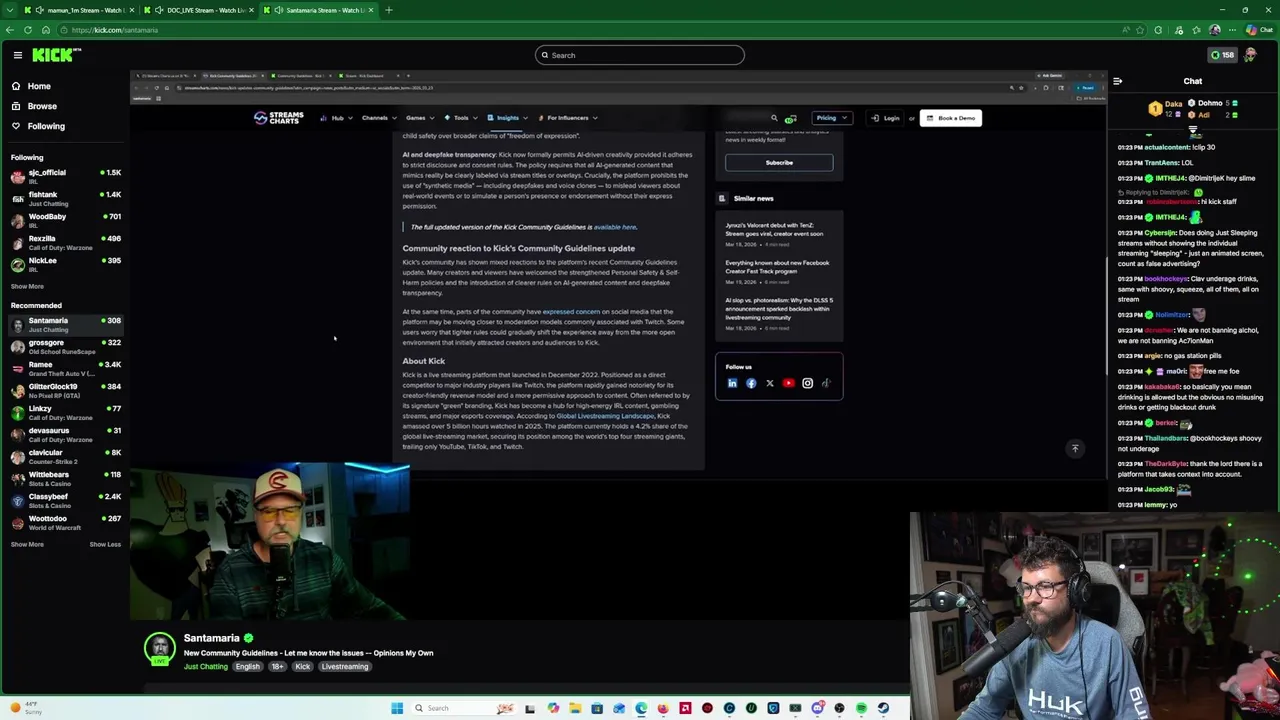Screen dimensions: 1280x720
Task: Open Copilot Chat in browser
Action: pyautogui.click(x=1258, y=30)
